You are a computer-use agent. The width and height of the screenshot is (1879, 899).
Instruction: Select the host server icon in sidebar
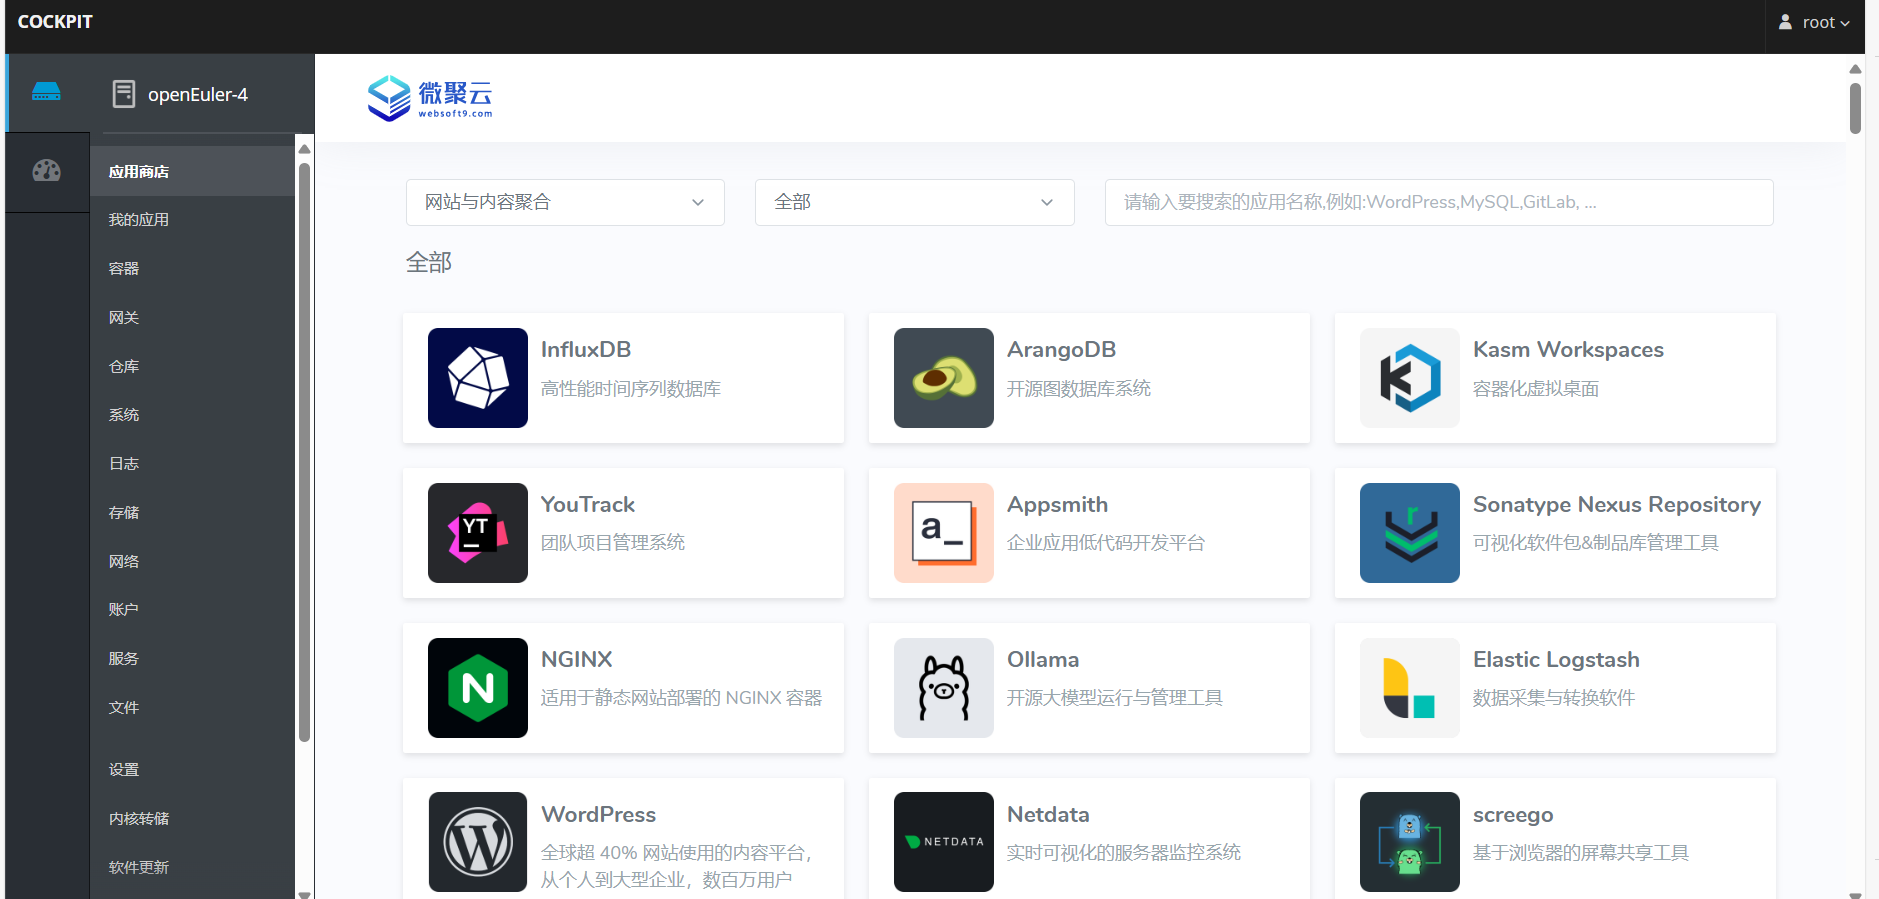coord(46,92)
